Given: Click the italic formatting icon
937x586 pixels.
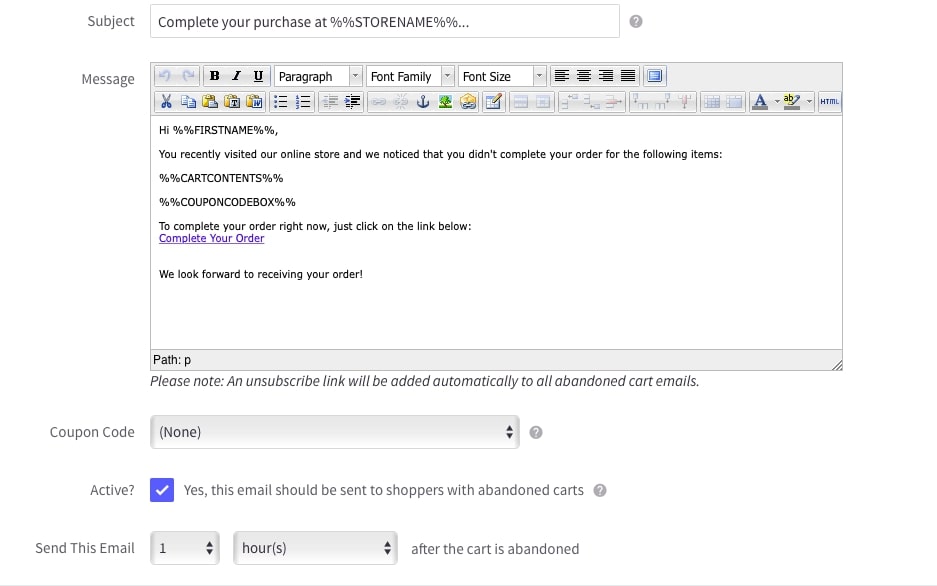Looking at the screenshot, I should click(x=236, y=76).
